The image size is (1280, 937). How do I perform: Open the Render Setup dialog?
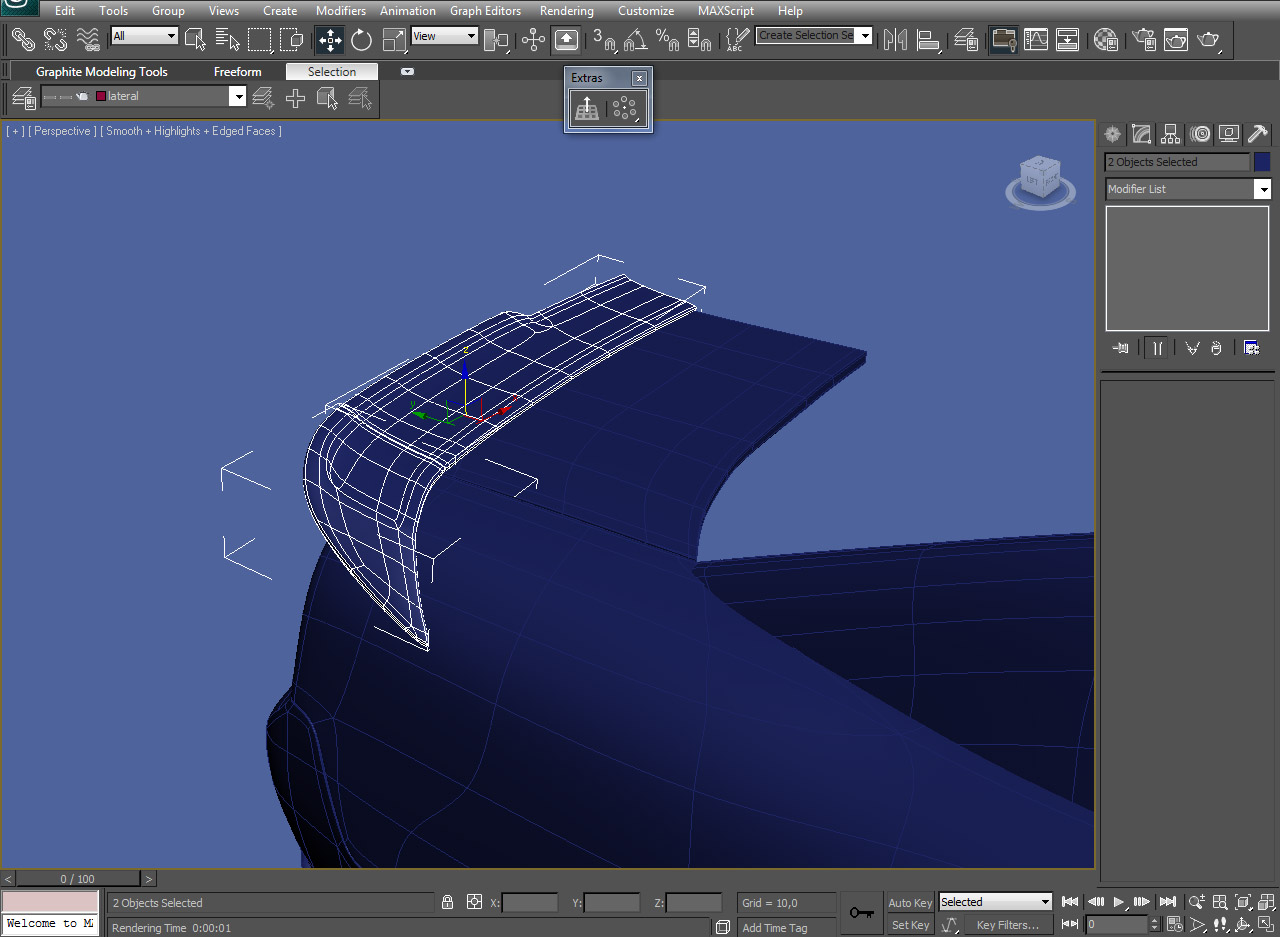1144,40
